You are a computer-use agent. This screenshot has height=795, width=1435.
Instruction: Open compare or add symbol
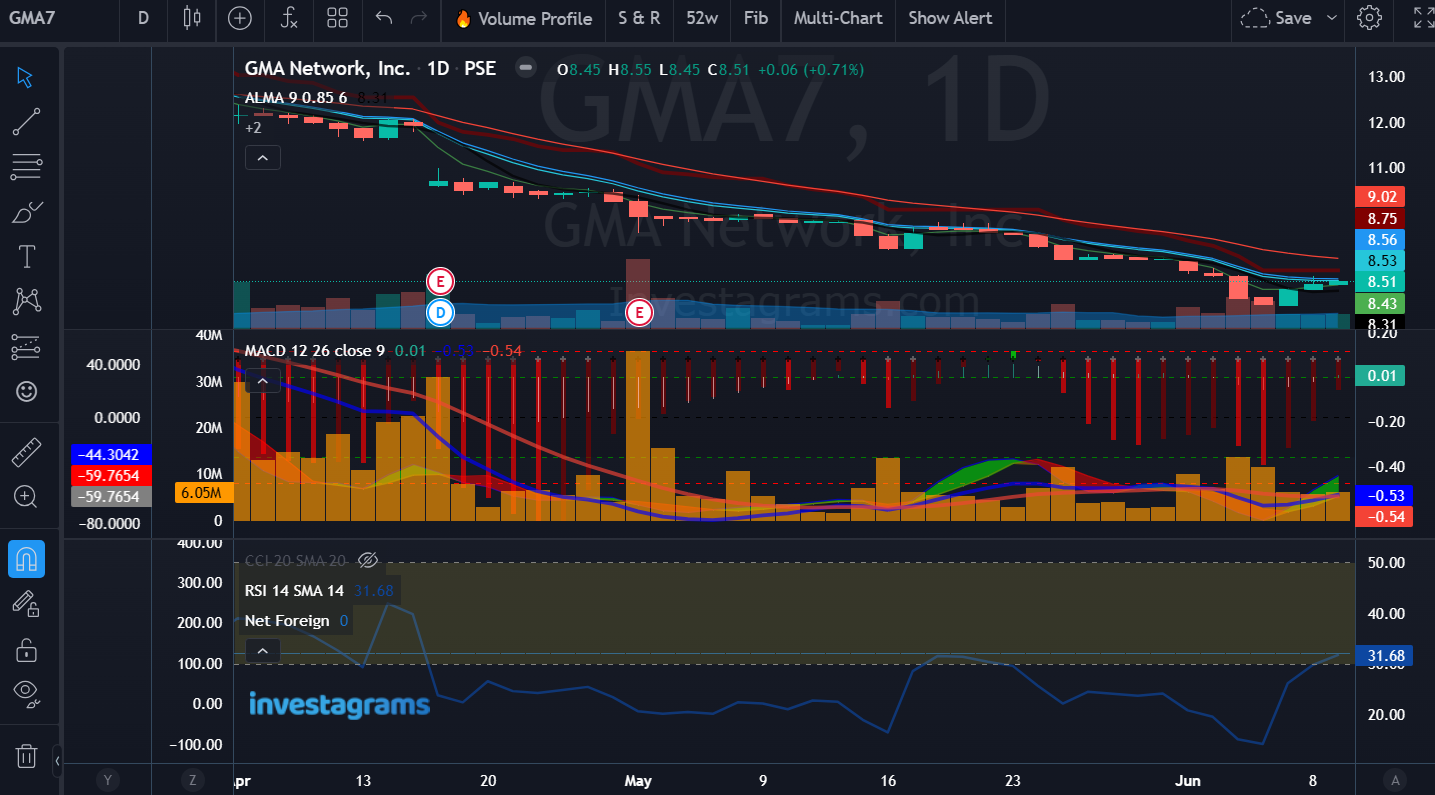240,18
